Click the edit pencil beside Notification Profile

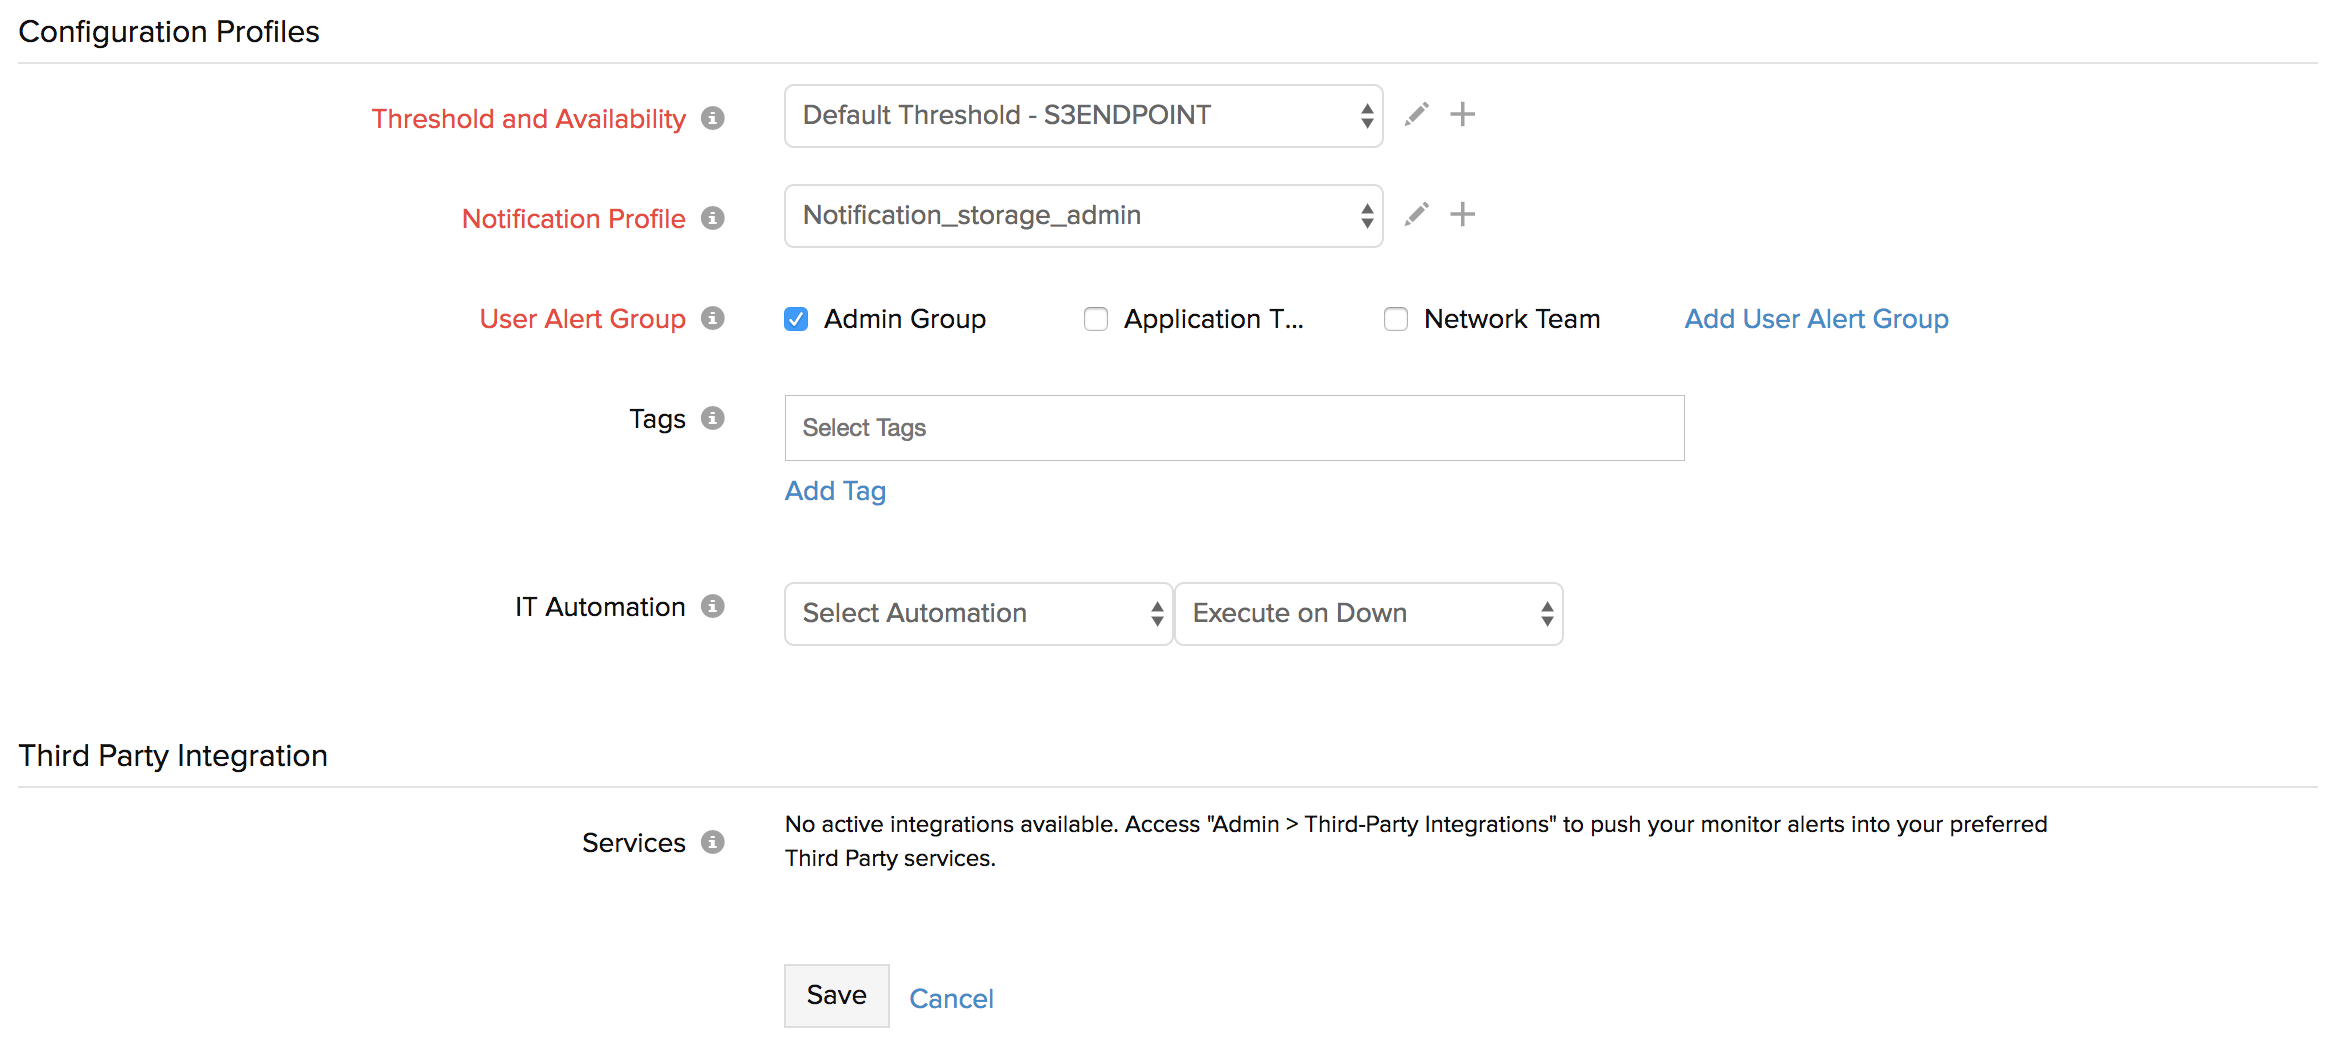pos(1416,214)
